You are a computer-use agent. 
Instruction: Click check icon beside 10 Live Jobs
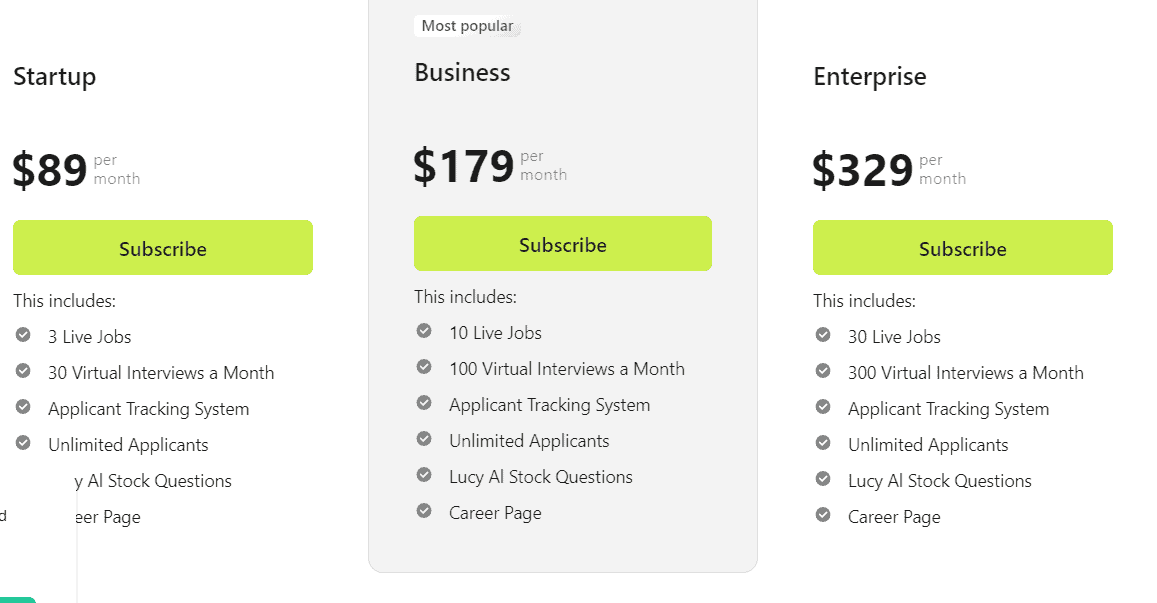tap(424, 331)
